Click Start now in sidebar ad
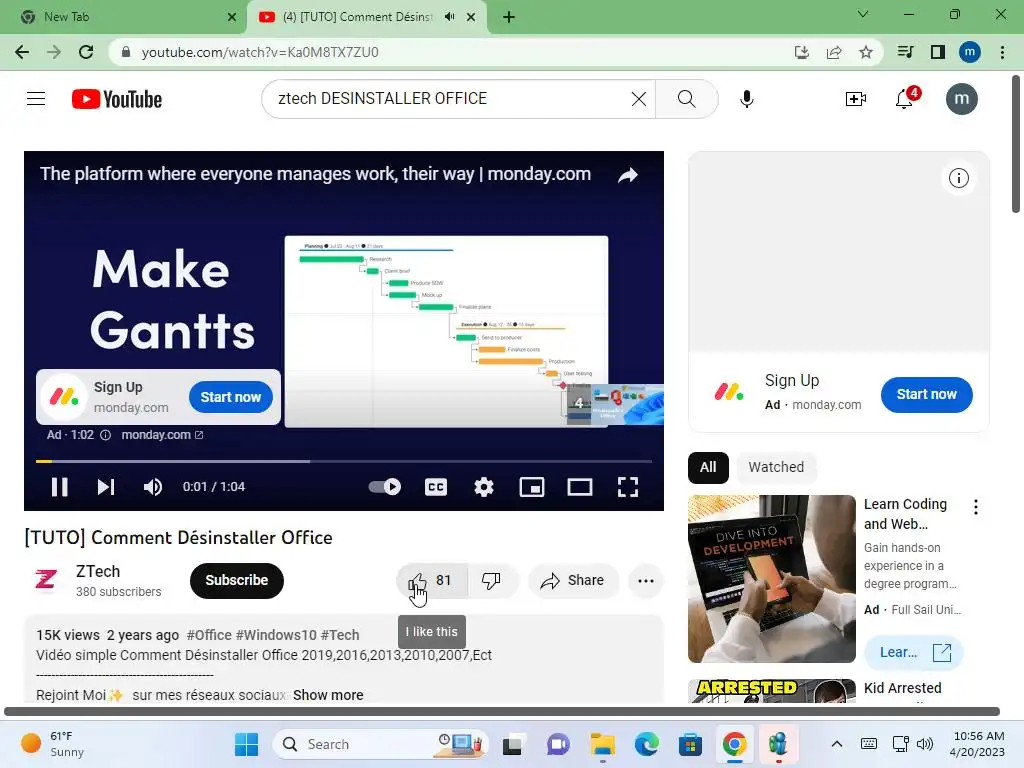The width and height of the screenshot is (1024, 768). click(926, 394)
